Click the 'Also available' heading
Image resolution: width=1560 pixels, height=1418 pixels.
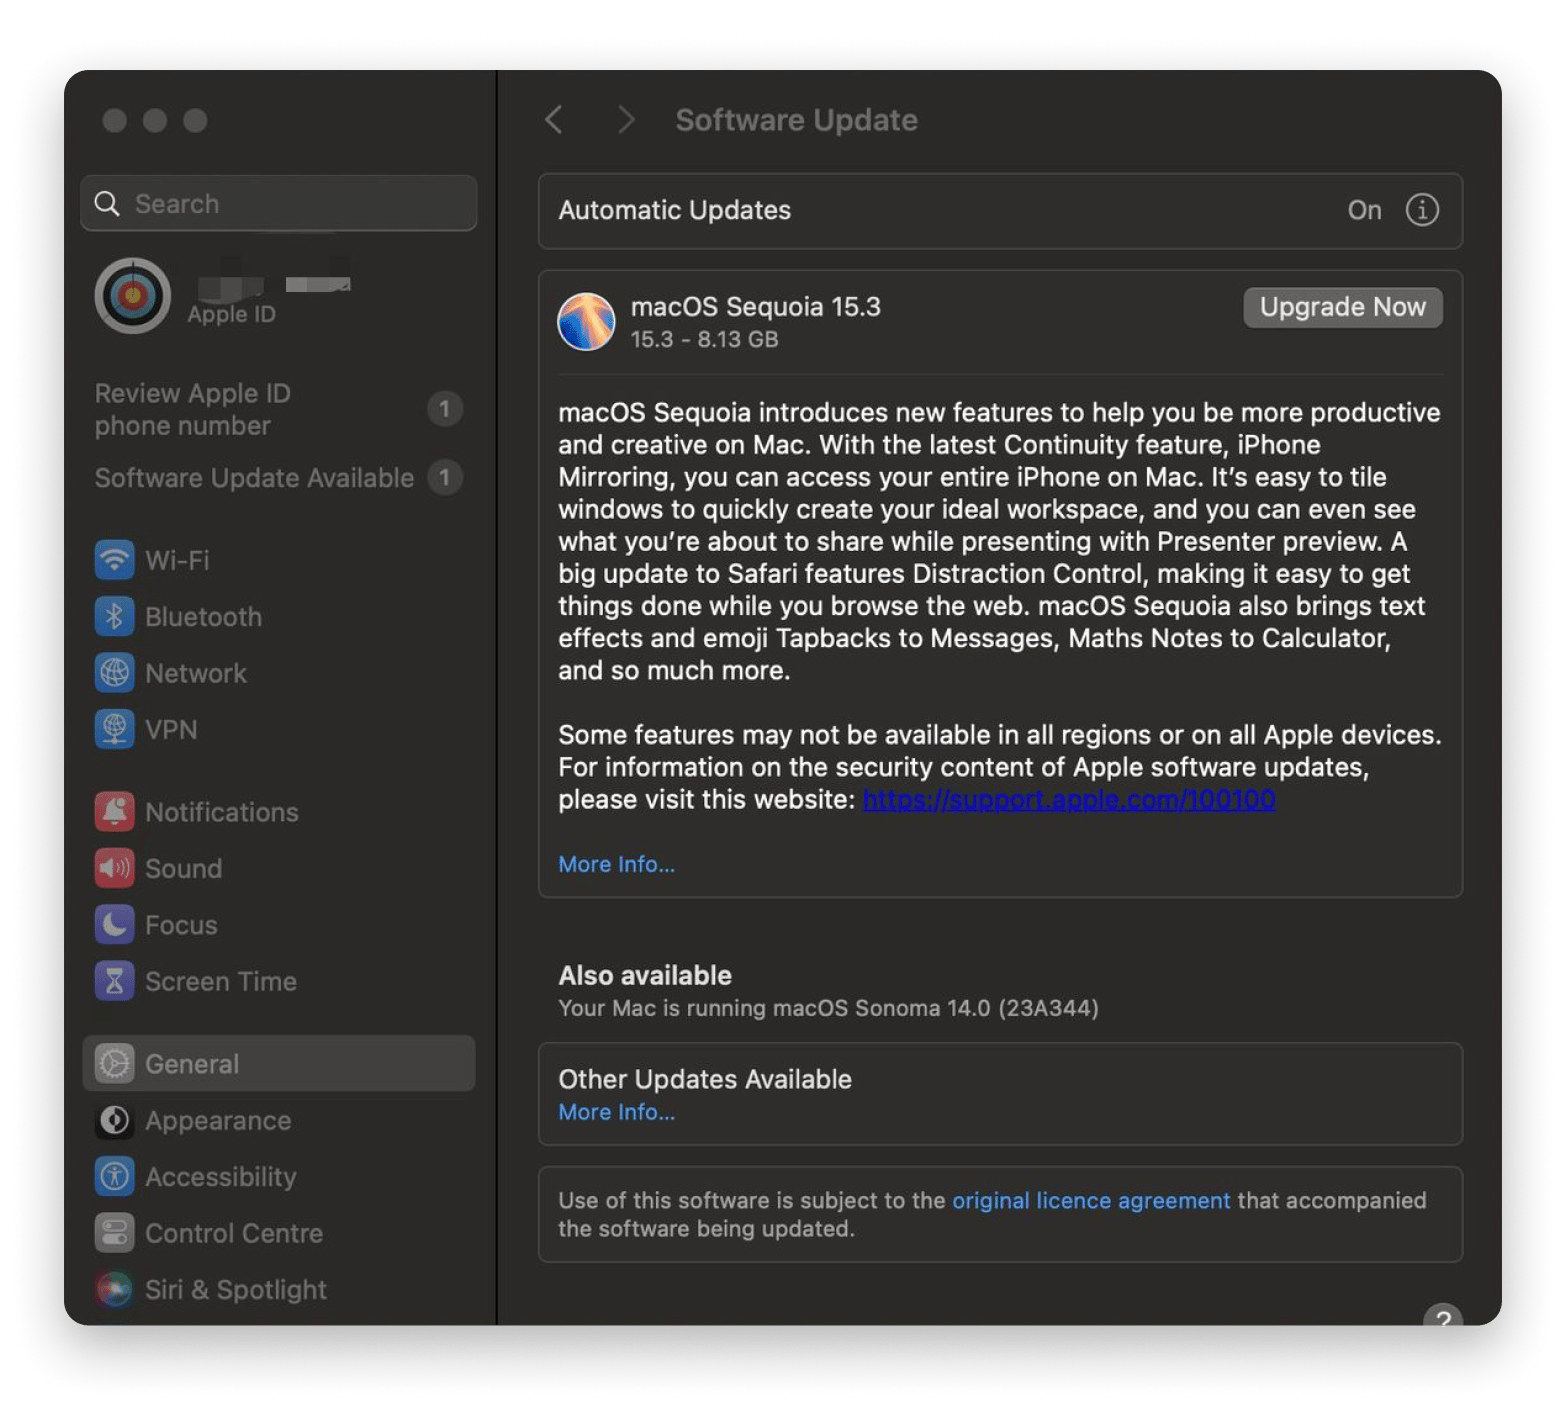645,975
